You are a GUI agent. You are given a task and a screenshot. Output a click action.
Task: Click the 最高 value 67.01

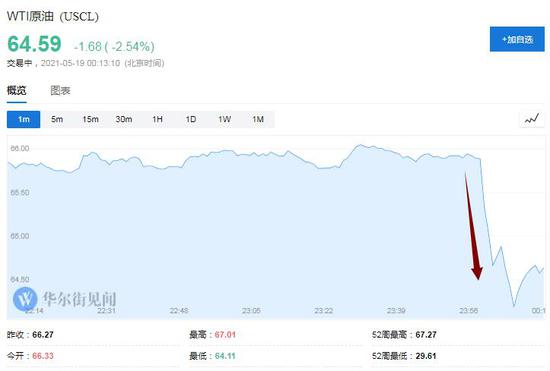pyautogui.click(x=225, y=335)
